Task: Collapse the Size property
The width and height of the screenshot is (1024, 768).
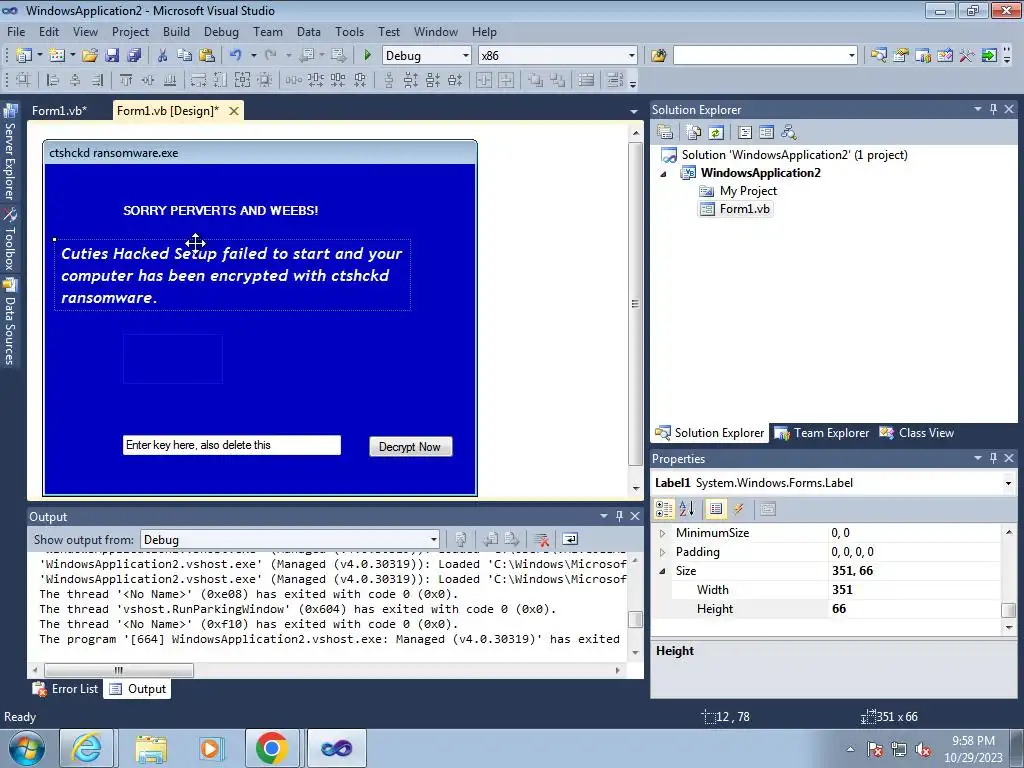Action: click(x=662, y=571)
